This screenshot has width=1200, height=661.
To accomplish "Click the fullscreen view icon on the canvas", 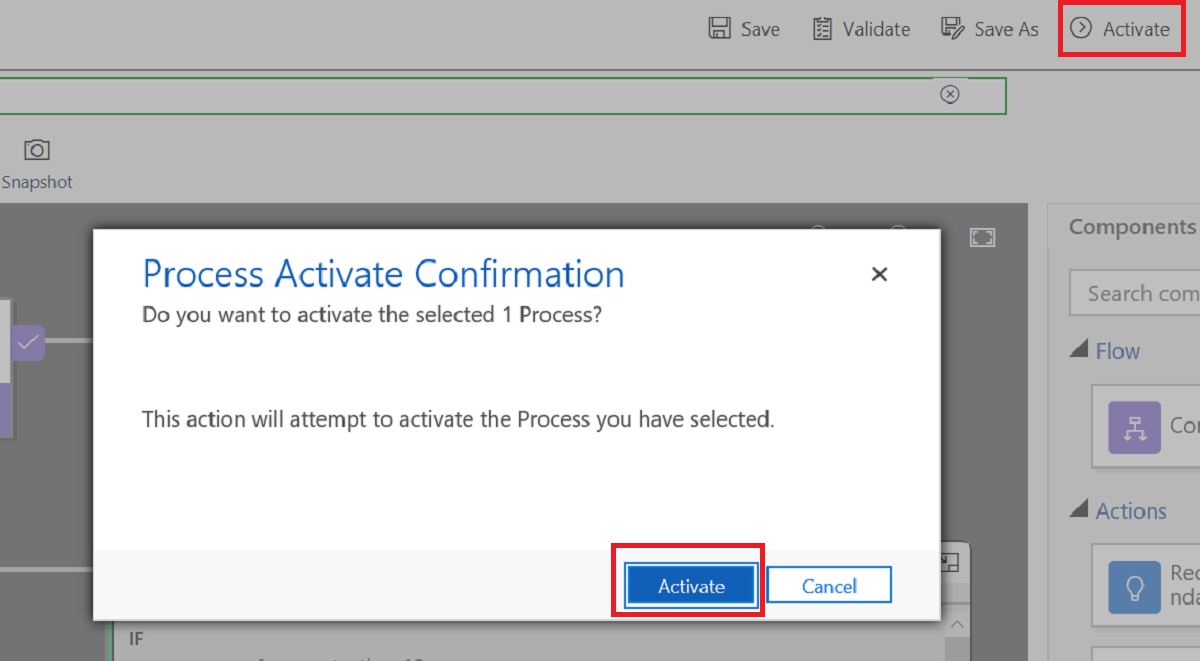I will (982, 237).
